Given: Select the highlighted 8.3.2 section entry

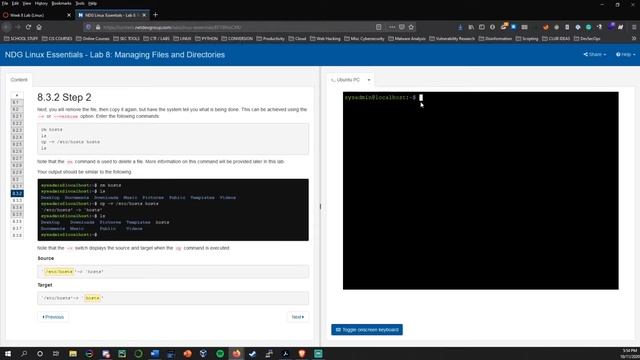Looking at the screenshot, I should point(17,193).
